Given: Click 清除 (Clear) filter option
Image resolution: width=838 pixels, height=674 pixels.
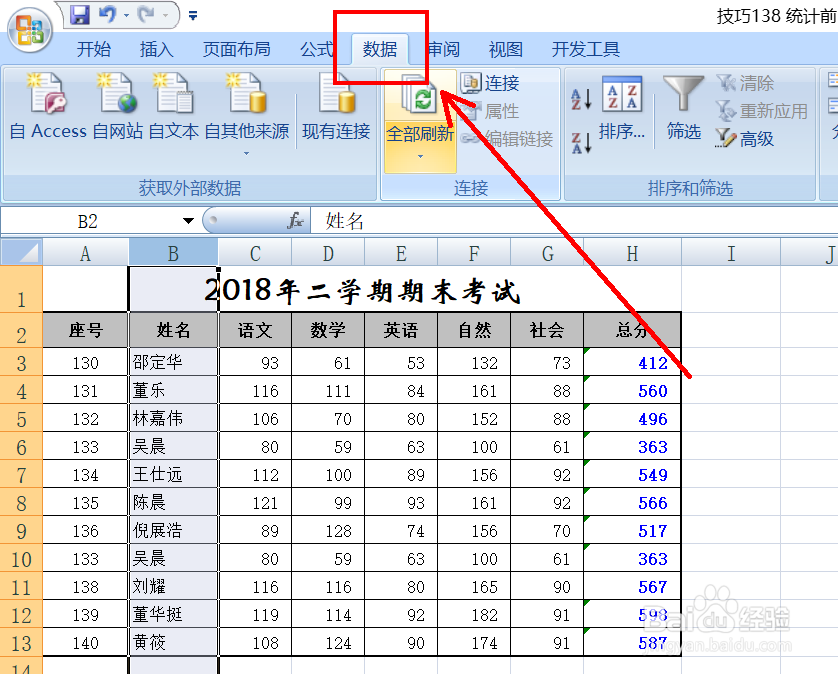Looking at the screenshot, I should (x=753, y=84).
